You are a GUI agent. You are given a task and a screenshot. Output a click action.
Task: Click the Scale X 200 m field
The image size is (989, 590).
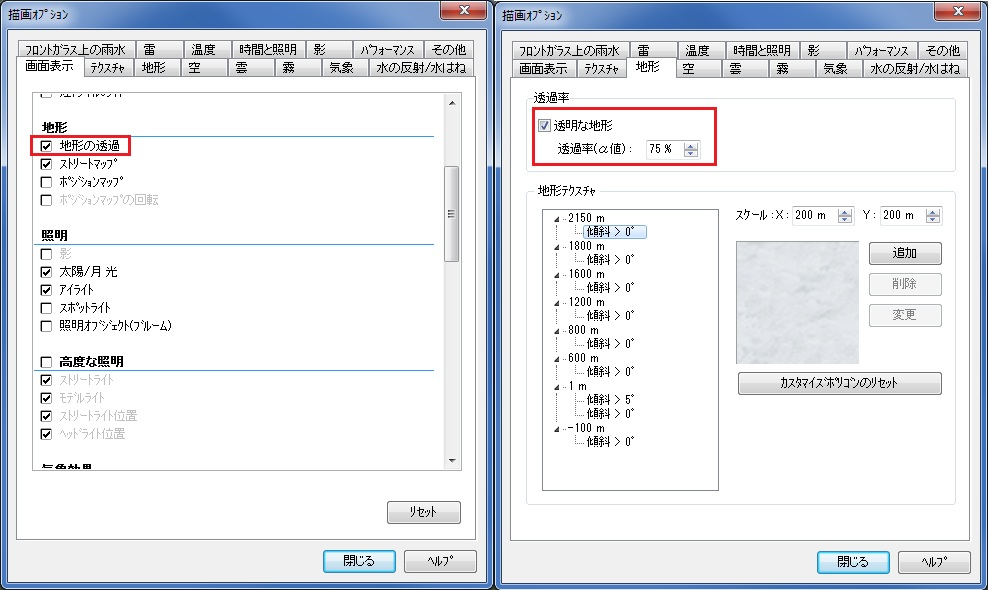(815, 216)
